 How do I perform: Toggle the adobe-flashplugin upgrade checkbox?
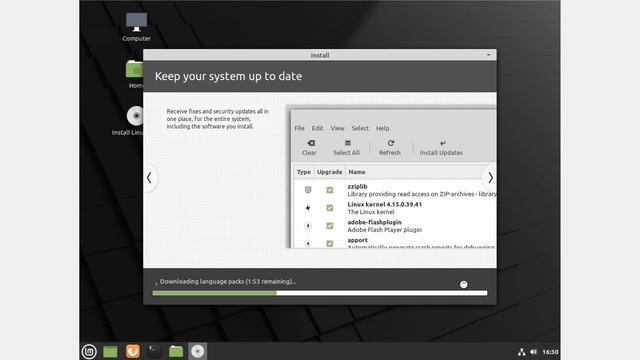[329, 226]
